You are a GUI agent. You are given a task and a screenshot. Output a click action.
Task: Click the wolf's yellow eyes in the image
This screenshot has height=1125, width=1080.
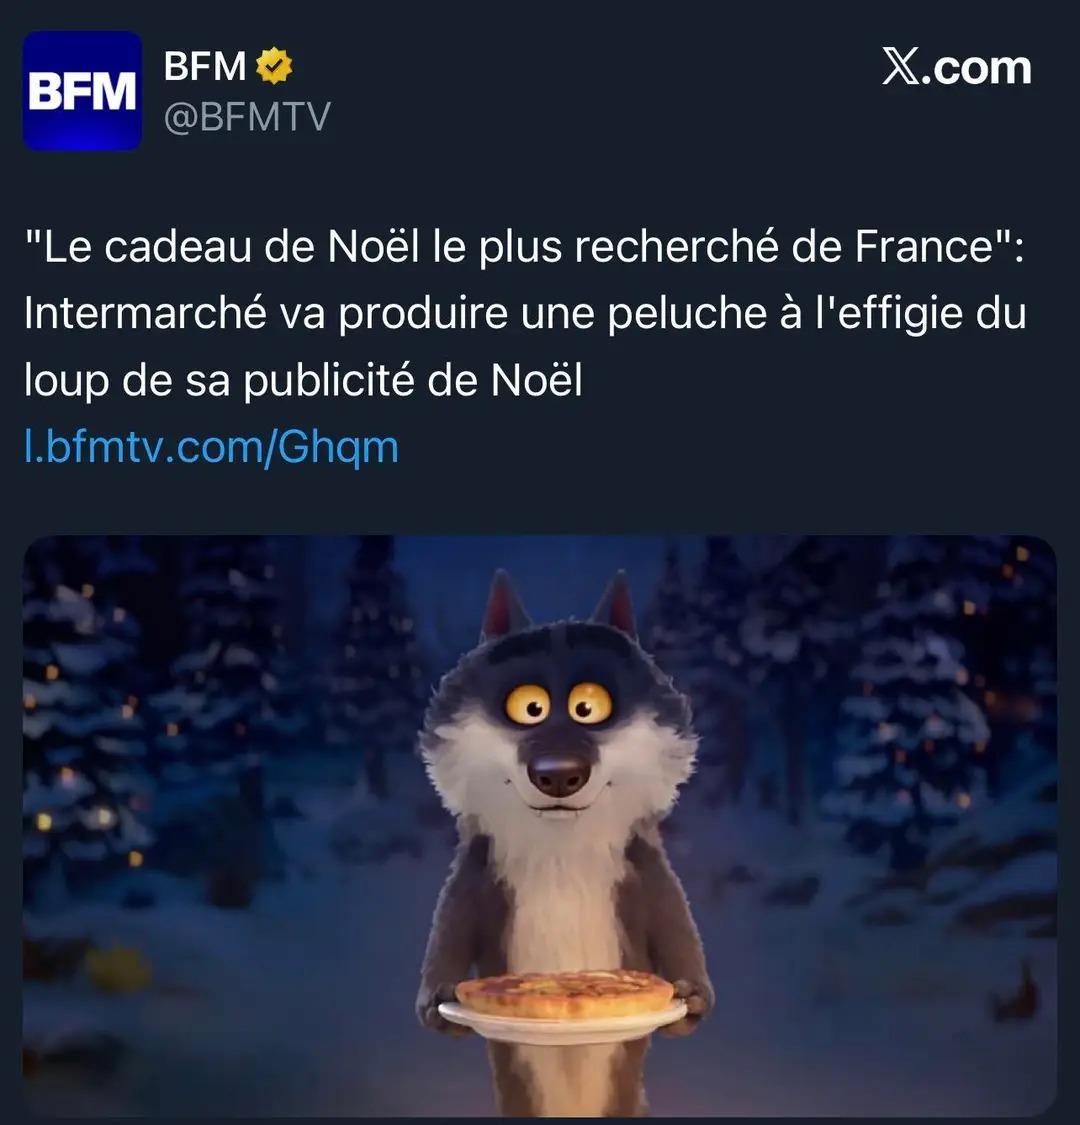pyautogui.click(x=558, y=702)
